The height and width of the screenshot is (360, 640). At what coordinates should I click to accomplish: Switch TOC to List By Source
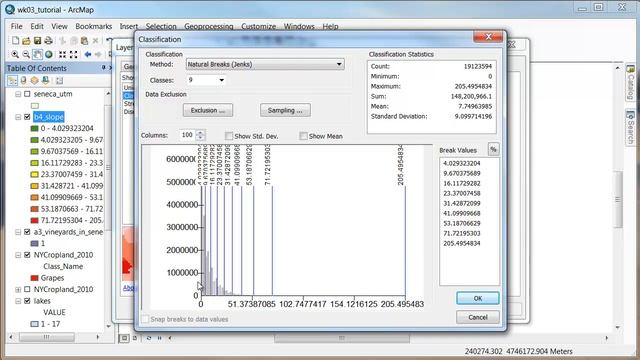click(24, 80)
